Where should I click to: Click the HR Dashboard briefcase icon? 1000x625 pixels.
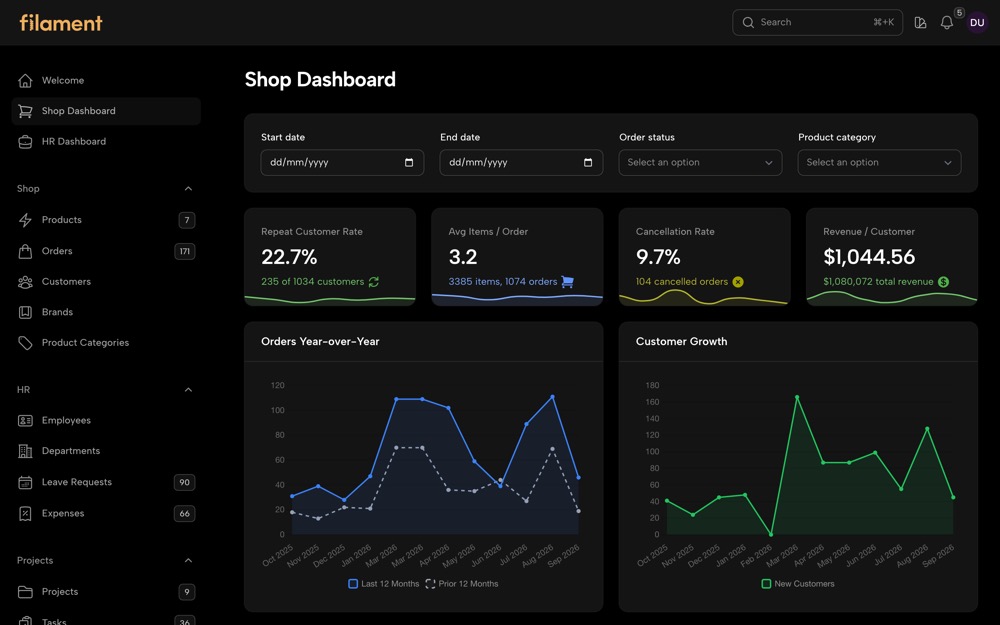[x=25, y=142]
